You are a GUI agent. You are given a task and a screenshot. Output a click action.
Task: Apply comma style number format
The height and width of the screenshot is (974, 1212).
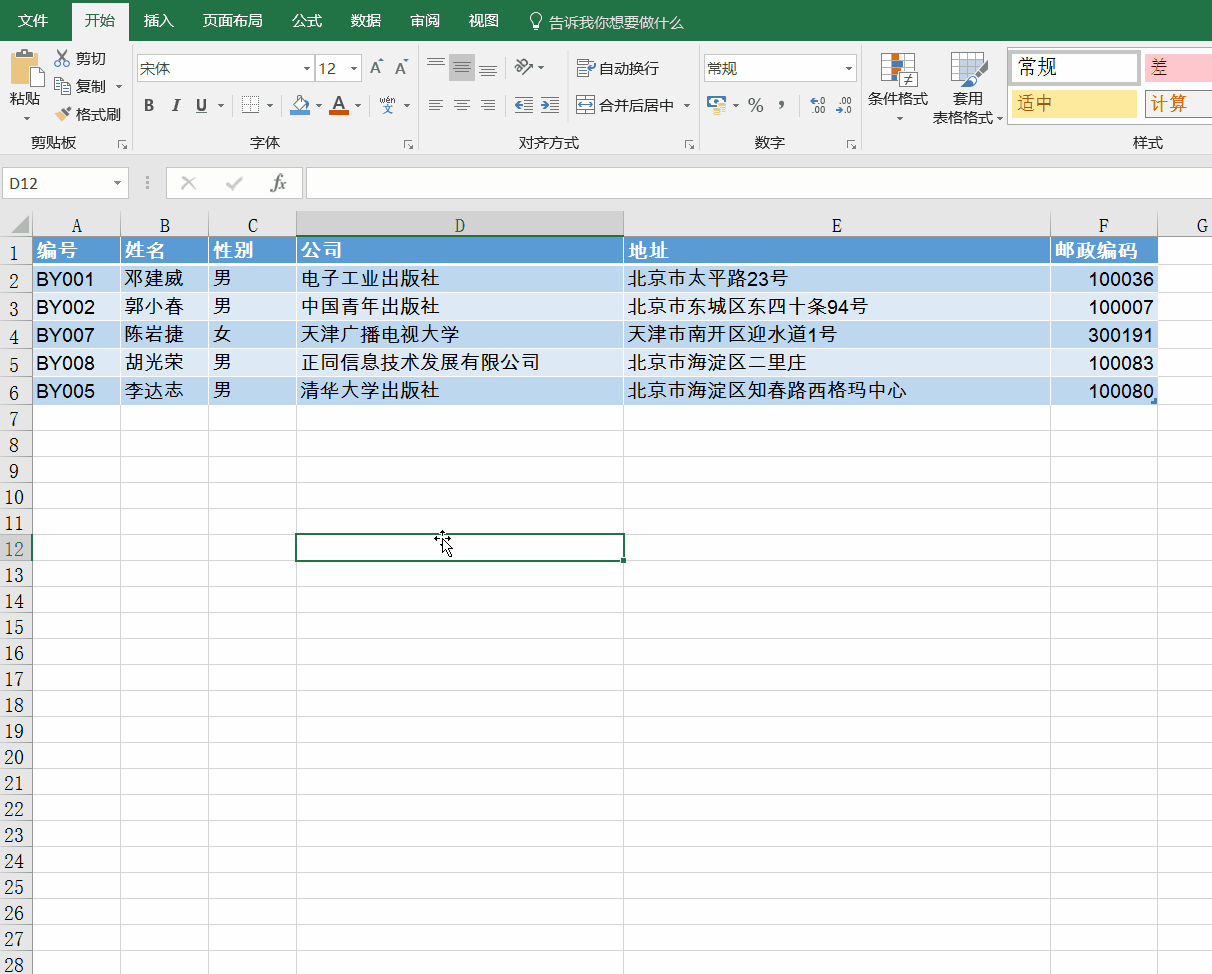pyautogui.click(x=781, y=105)
